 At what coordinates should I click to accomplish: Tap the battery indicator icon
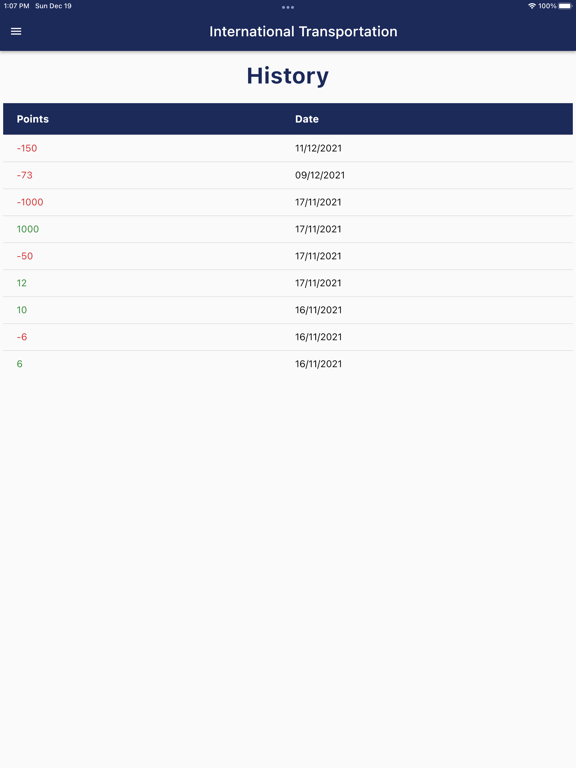[x=565, y=6]
